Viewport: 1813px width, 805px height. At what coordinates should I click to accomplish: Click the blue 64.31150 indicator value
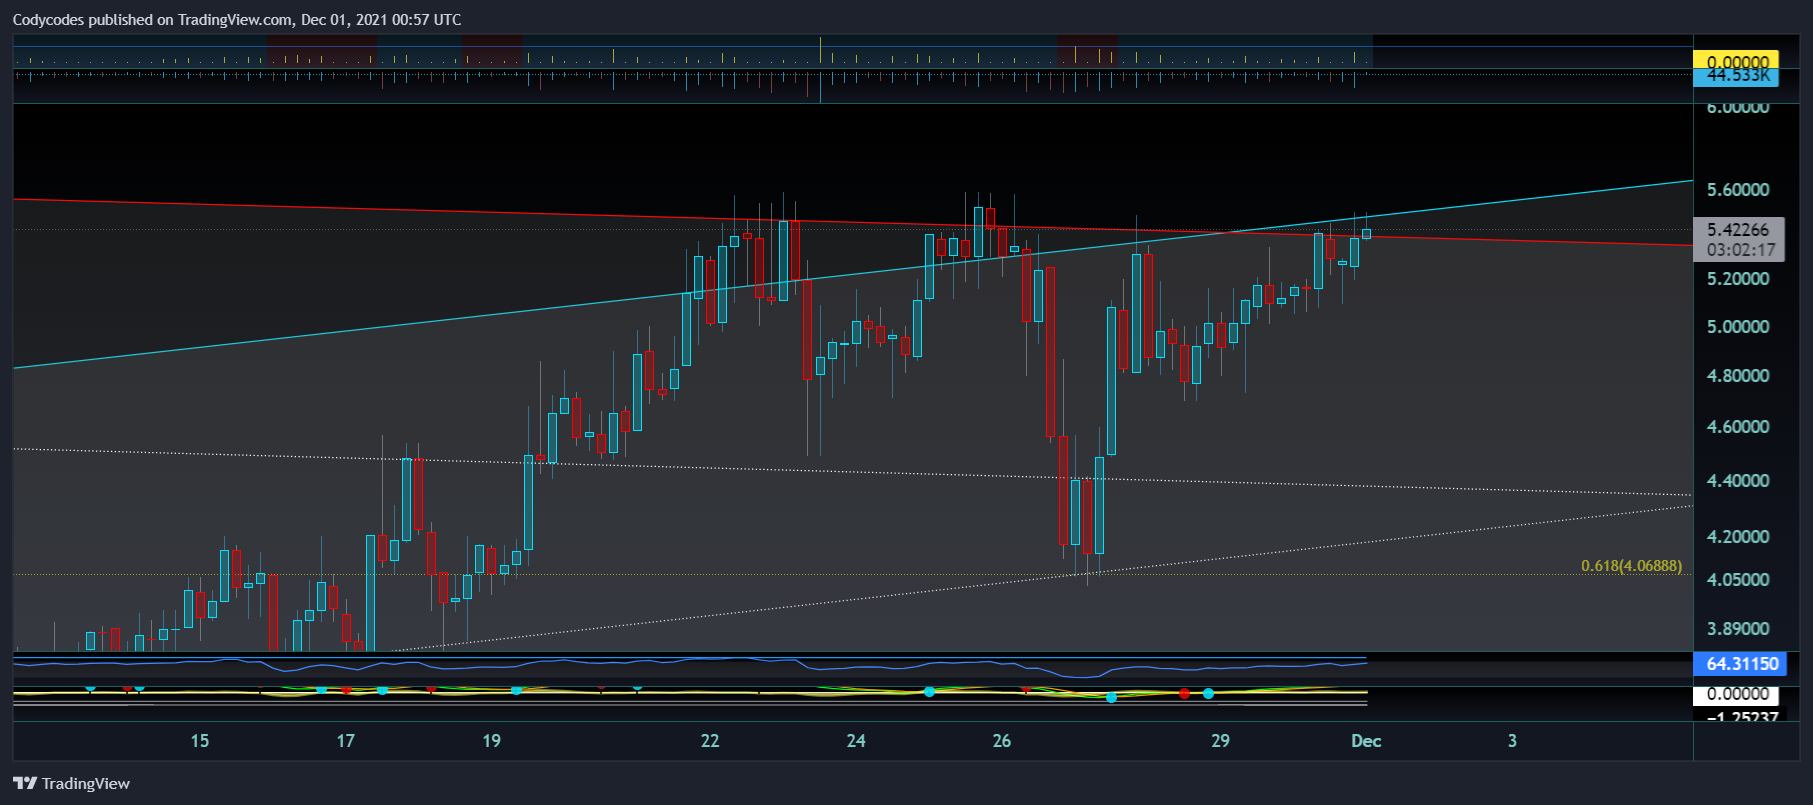[1741, 664]
